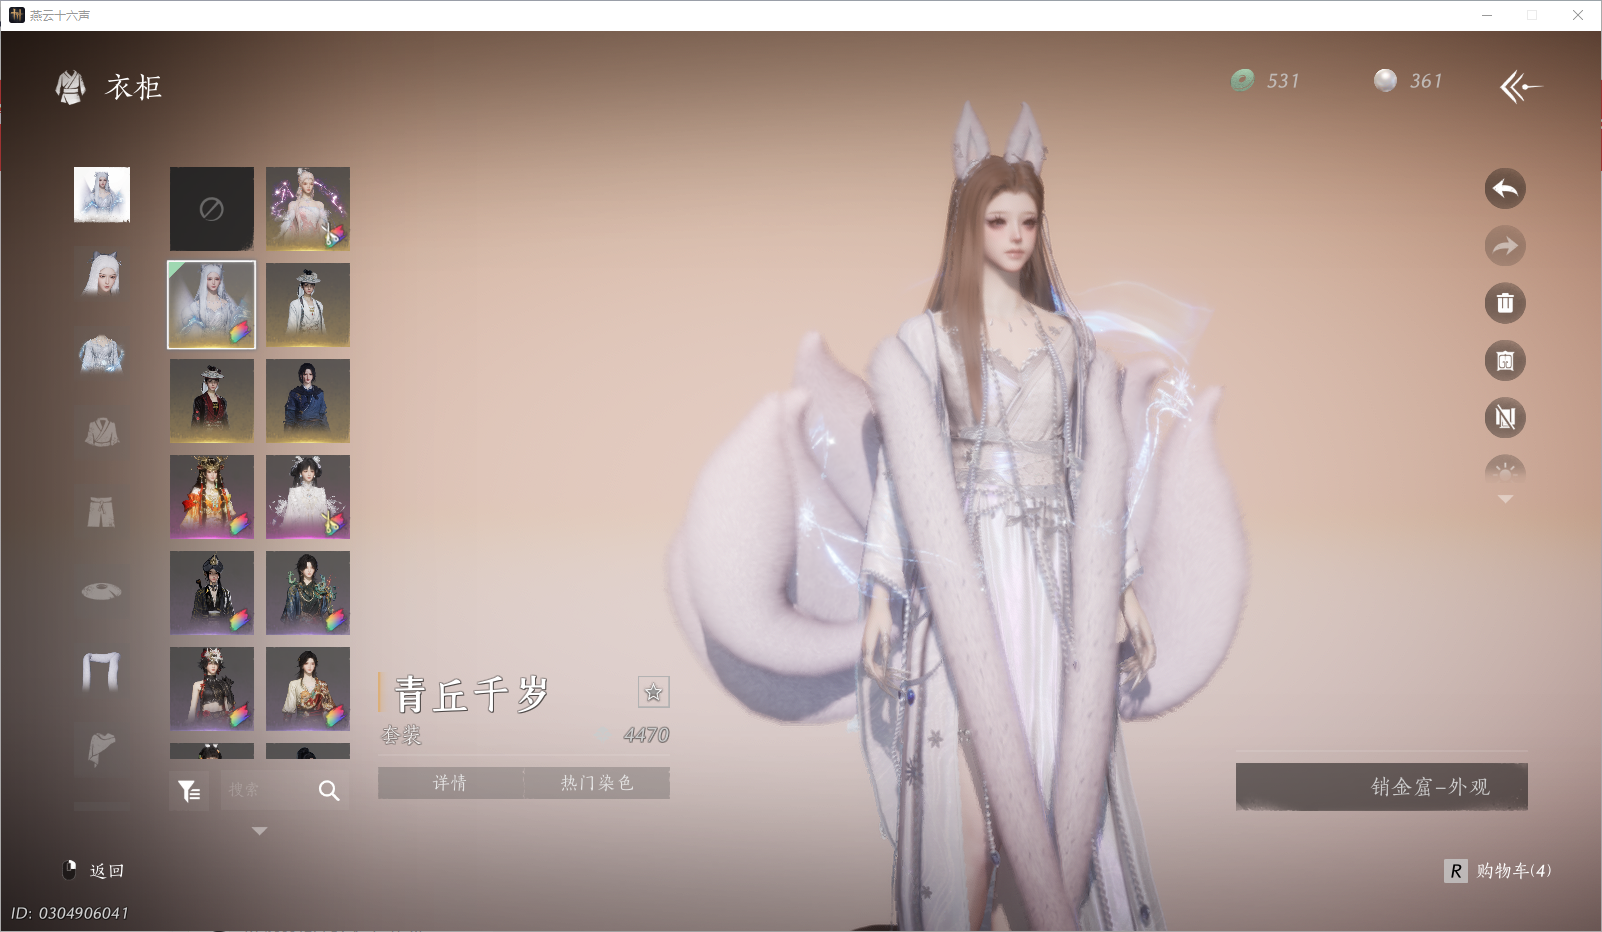Open the 购物车 shopping cart
Image resolution: width=1602 pixels, height=932 pixels.
click(1498, 871)
